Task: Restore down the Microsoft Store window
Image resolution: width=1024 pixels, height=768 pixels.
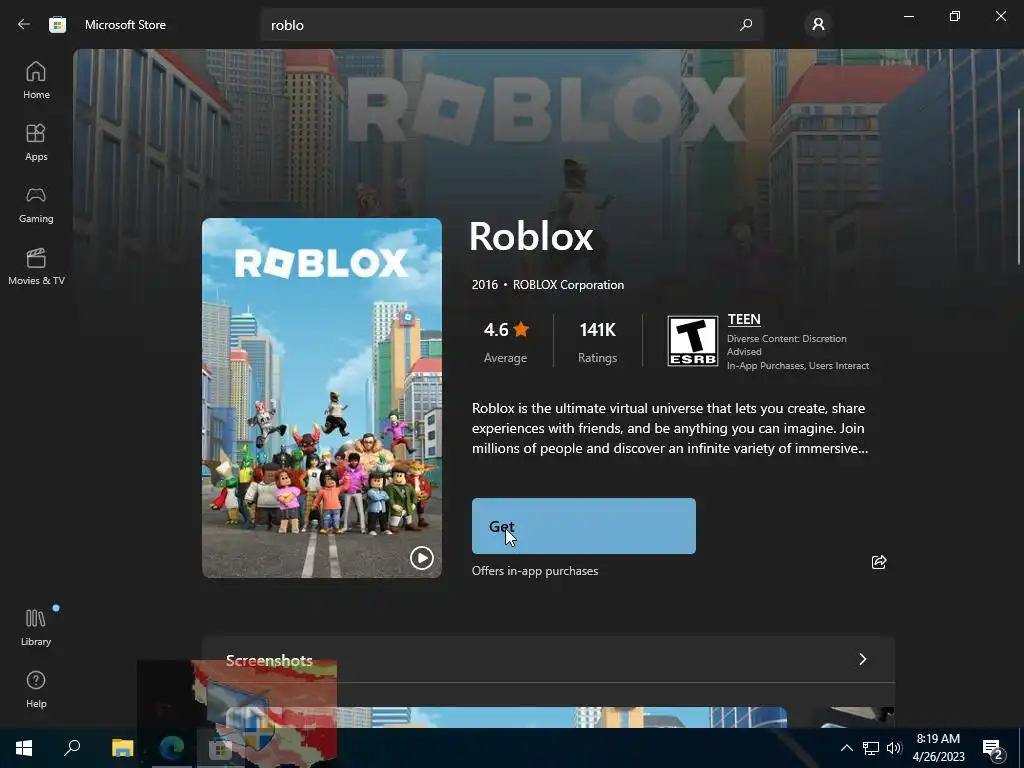Action: pos(955,16)
